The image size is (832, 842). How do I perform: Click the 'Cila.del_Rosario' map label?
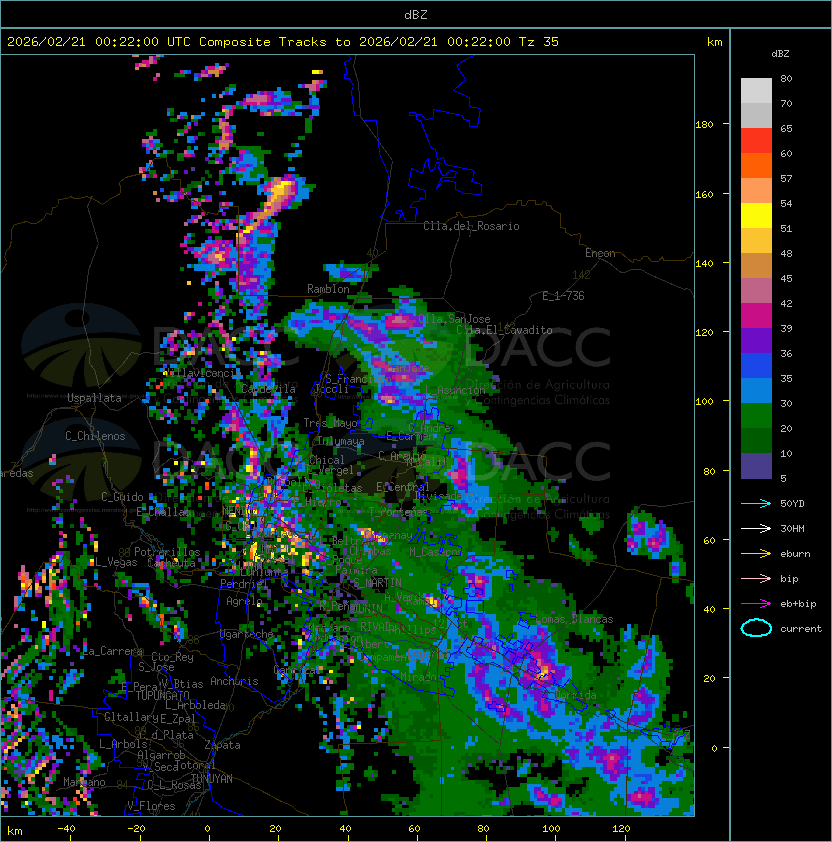471,226
